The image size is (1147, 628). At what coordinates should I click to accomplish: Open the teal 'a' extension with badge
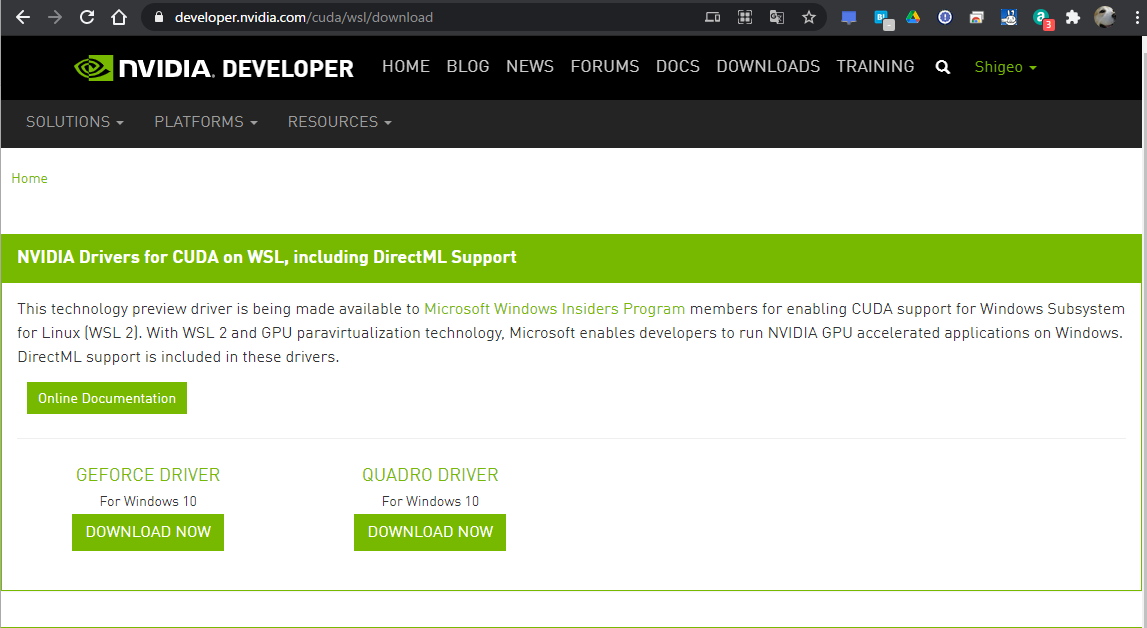[1043, 18]
